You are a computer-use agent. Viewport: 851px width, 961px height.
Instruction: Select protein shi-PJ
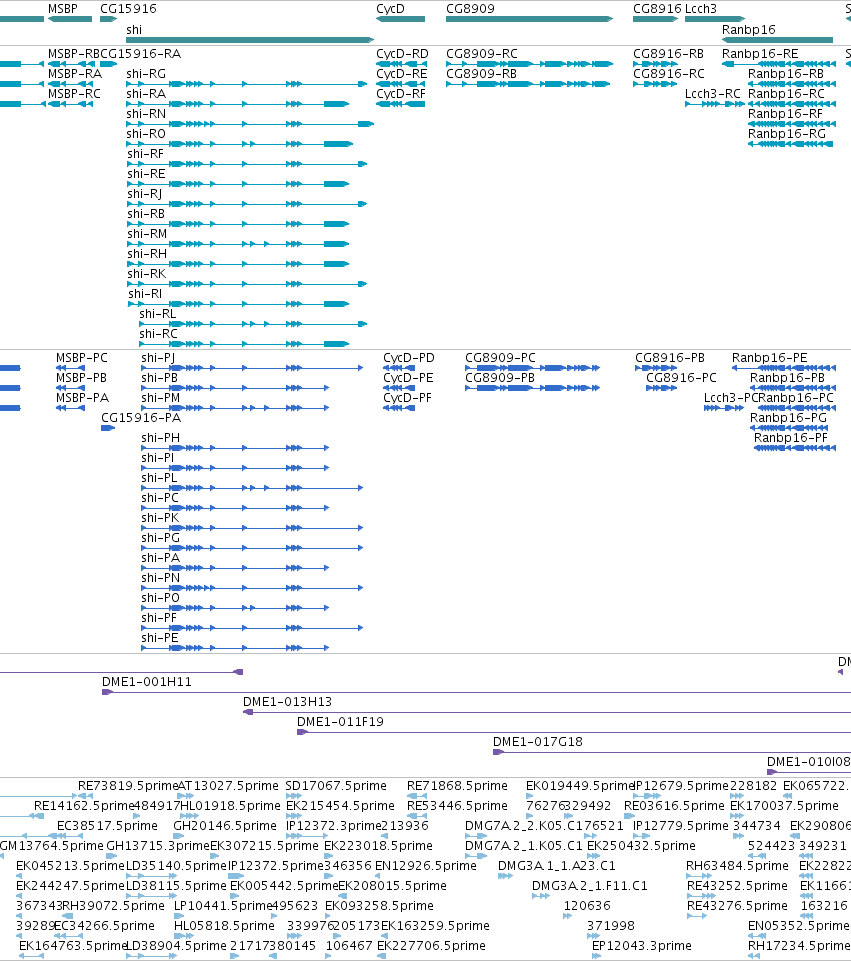tap(252, 368)
